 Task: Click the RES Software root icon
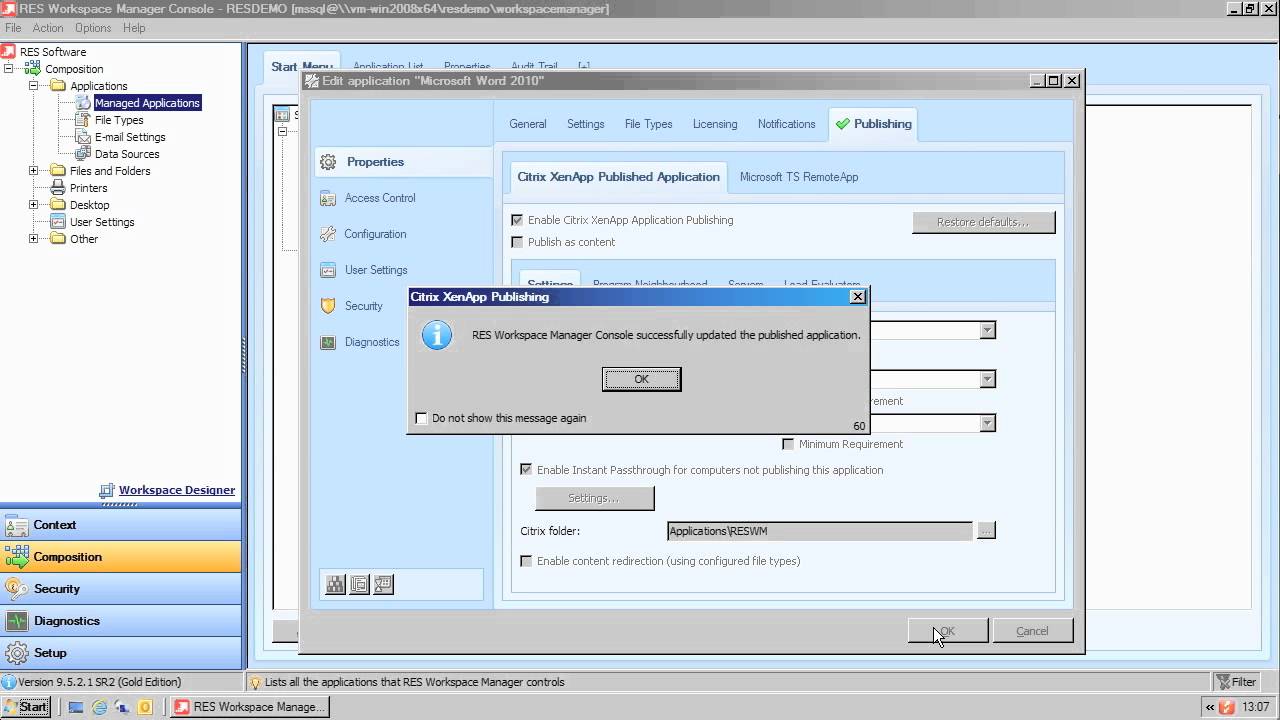click(x=9, y=51)
